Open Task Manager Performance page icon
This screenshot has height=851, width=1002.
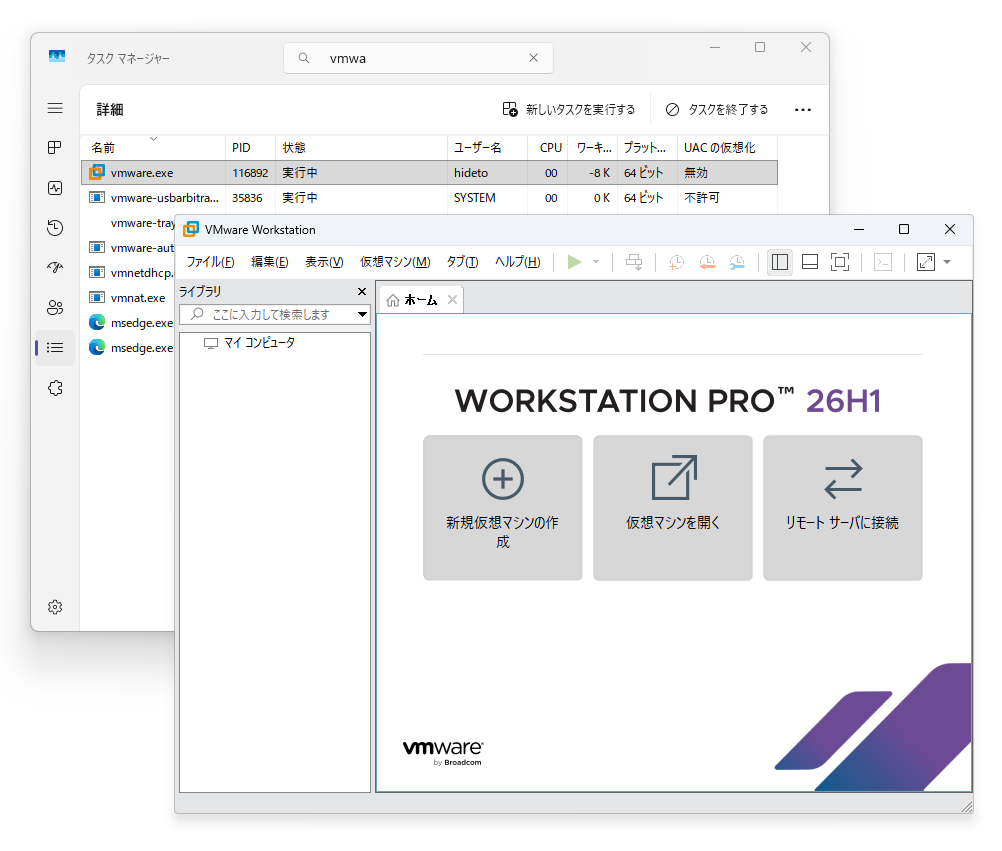pos(55,188)
